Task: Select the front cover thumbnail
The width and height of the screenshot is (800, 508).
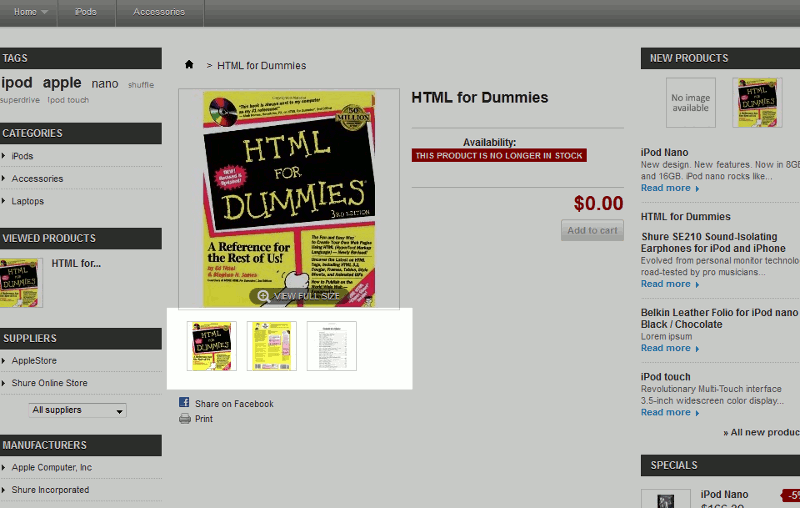Action: 212,346
